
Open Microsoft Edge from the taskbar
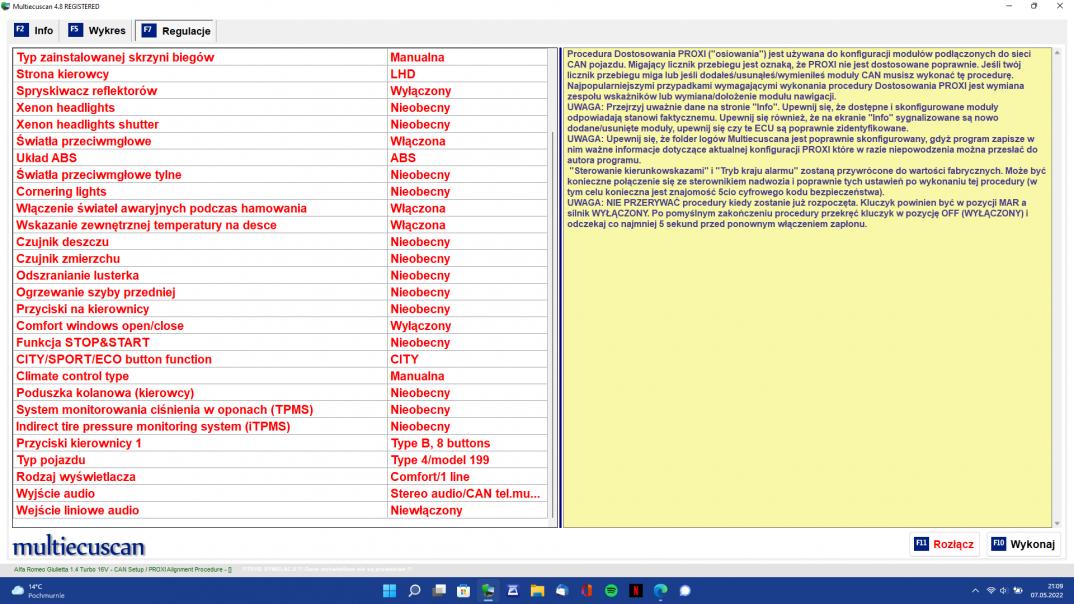pos(660,590)
